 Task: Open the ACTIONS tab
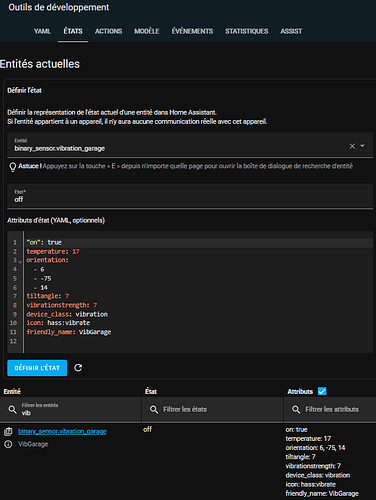tap(108, 31)
